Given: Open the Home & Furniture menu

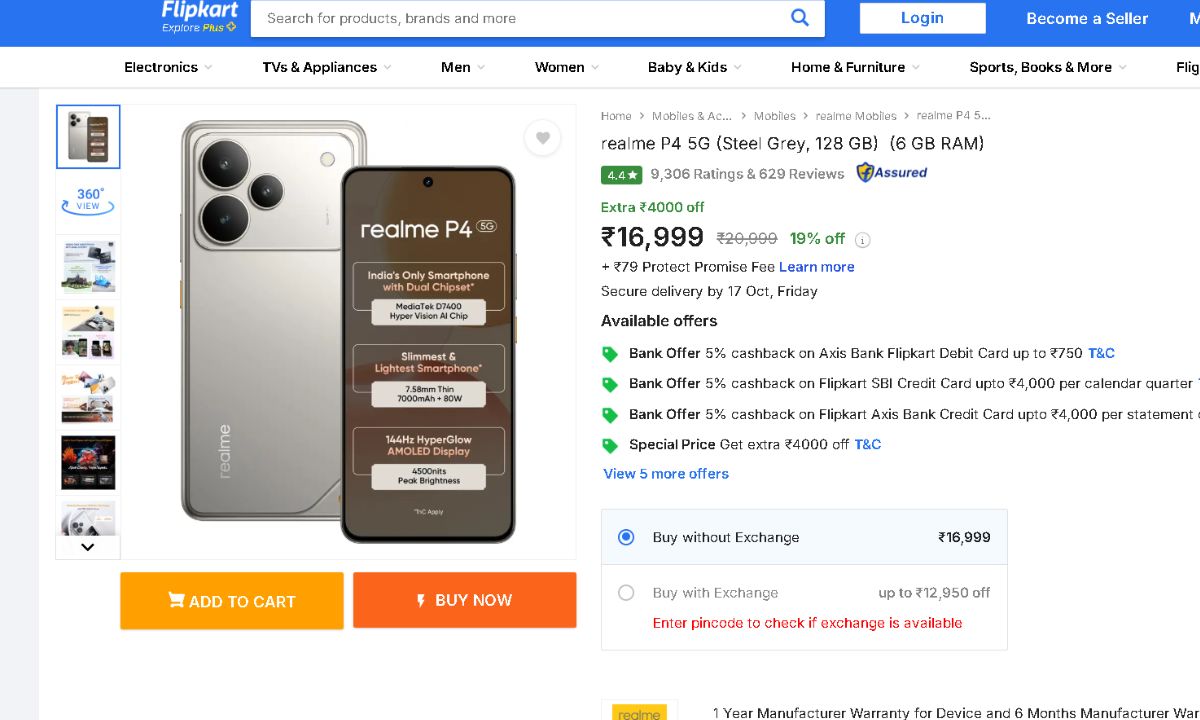Looking at the screenshot, I should 855,67.
